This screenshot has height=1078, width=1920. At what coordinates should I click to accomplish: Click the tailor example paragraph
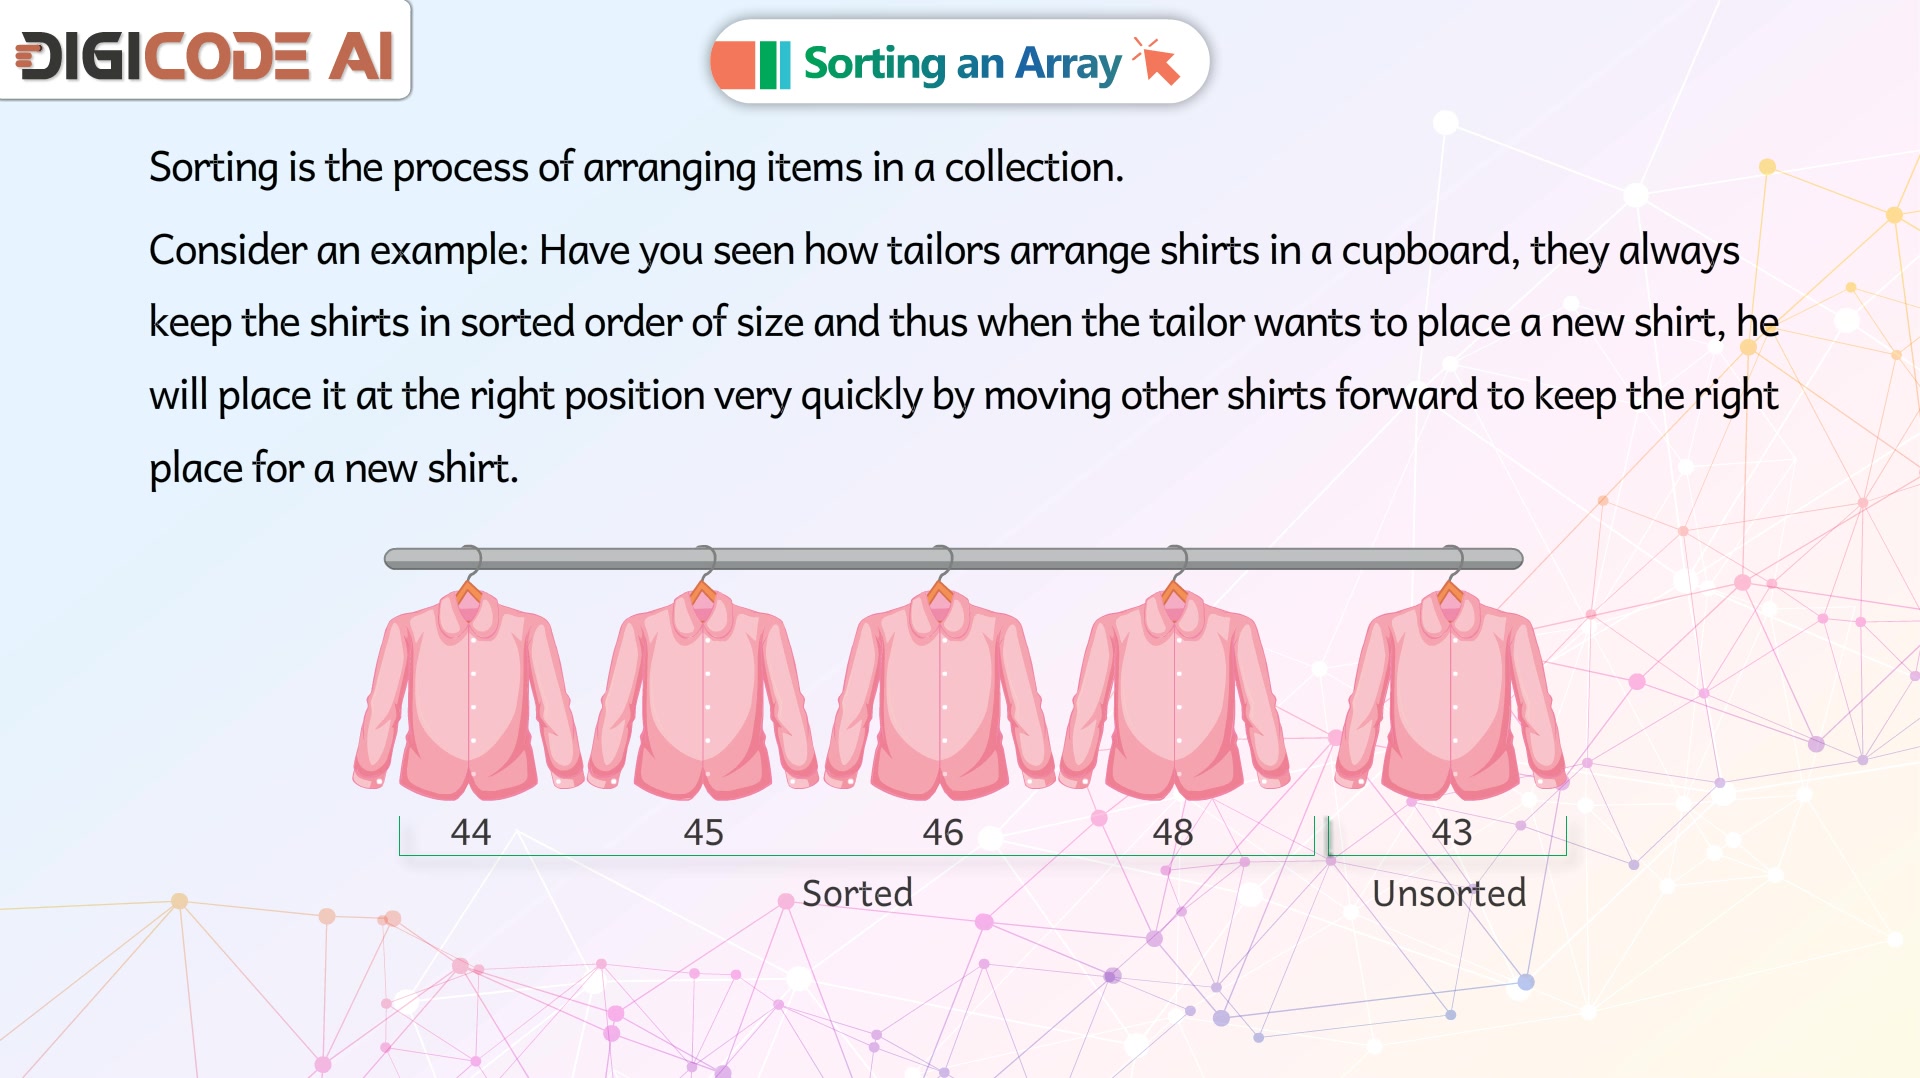(x=963, y=359)
